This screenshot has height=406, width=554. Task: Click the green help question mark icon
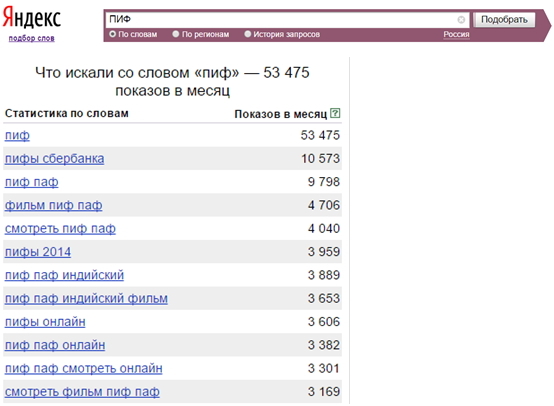[x=335, y=113]
